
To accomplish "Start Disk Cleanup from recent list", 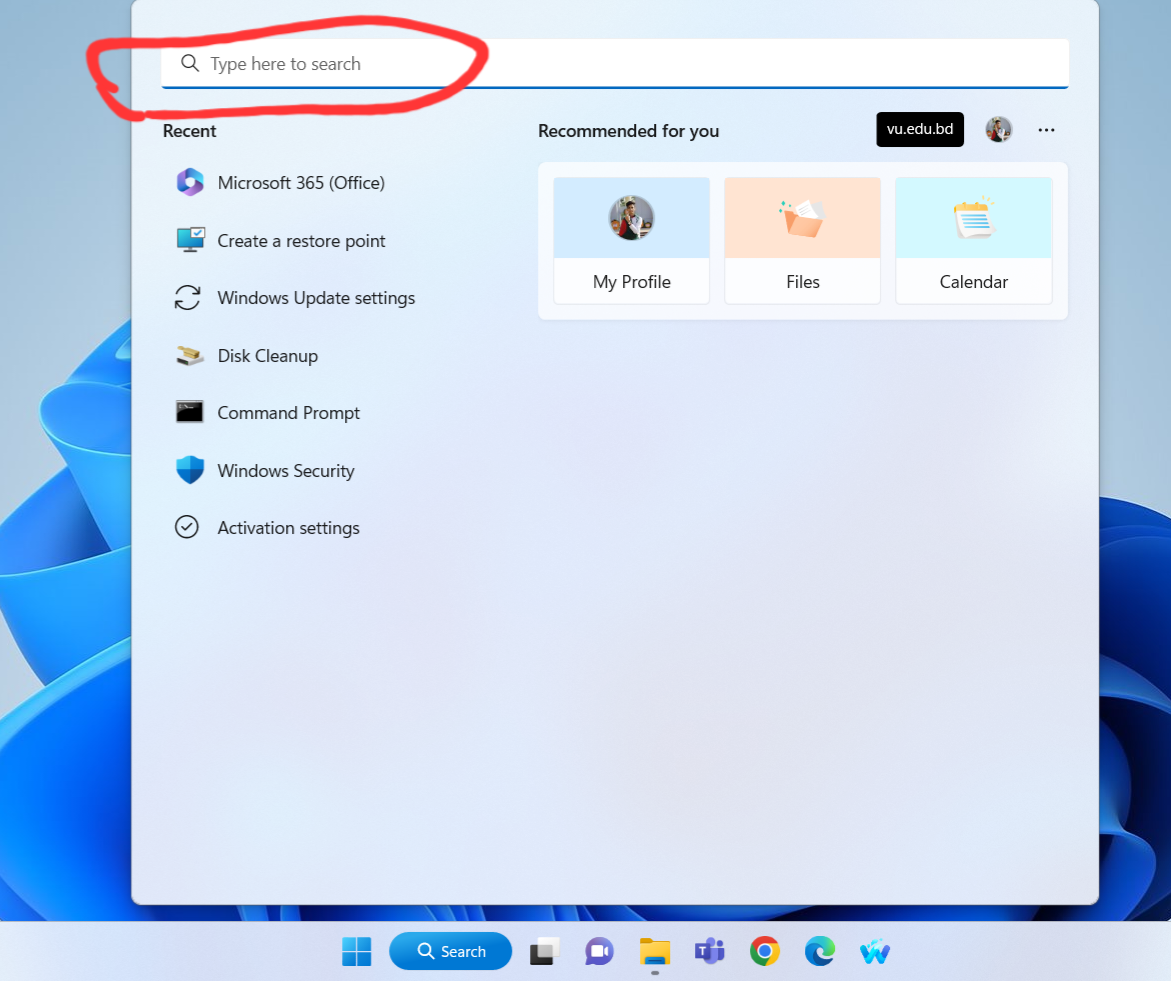I will [x=267, y=356].
